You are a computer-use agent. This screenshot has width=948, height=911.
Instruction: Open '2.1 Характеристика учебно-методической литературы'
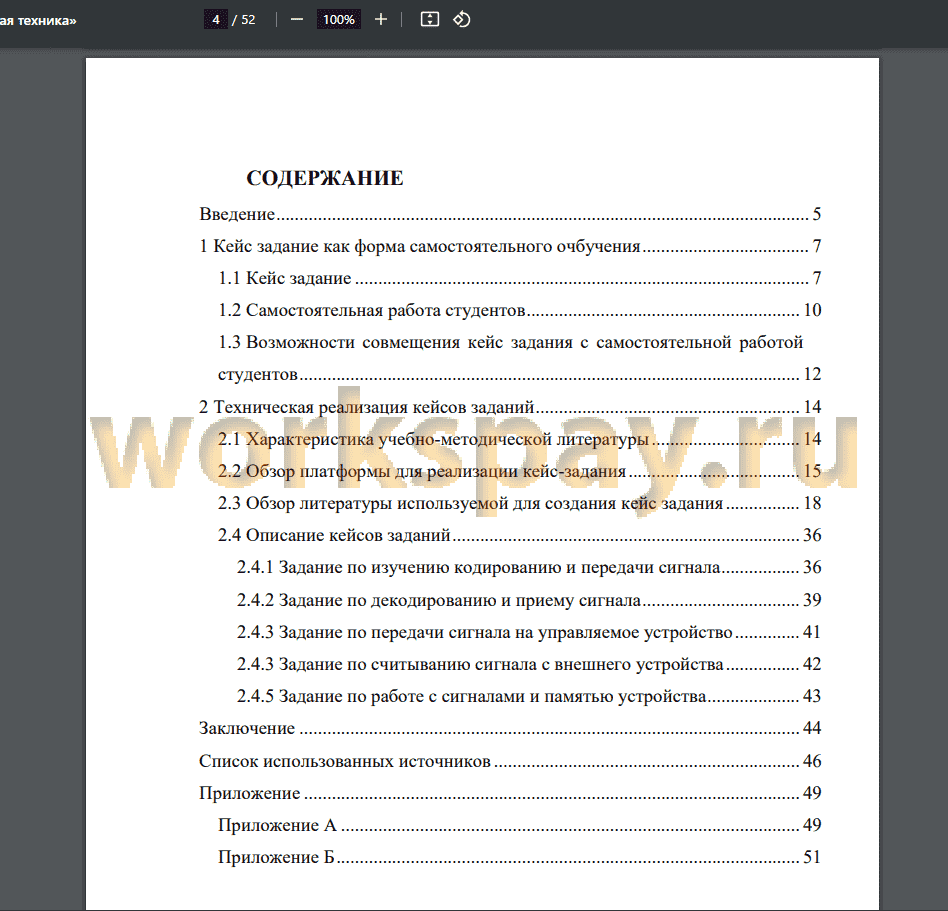[x=519, y=439]
